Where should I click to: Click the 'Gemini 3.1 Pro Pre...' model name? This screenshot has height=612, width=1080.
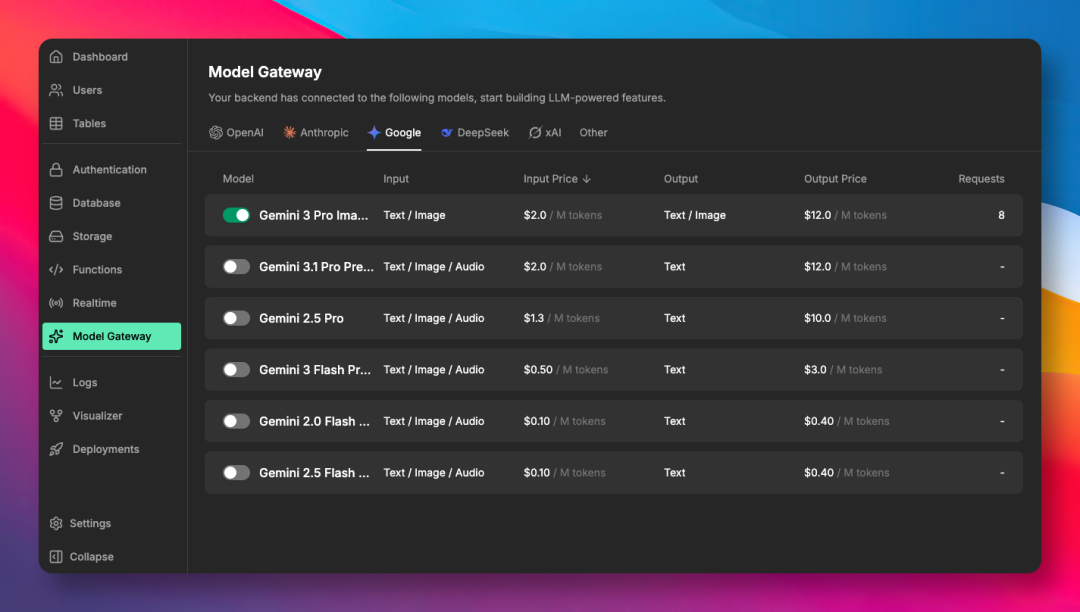click(316, 266)
